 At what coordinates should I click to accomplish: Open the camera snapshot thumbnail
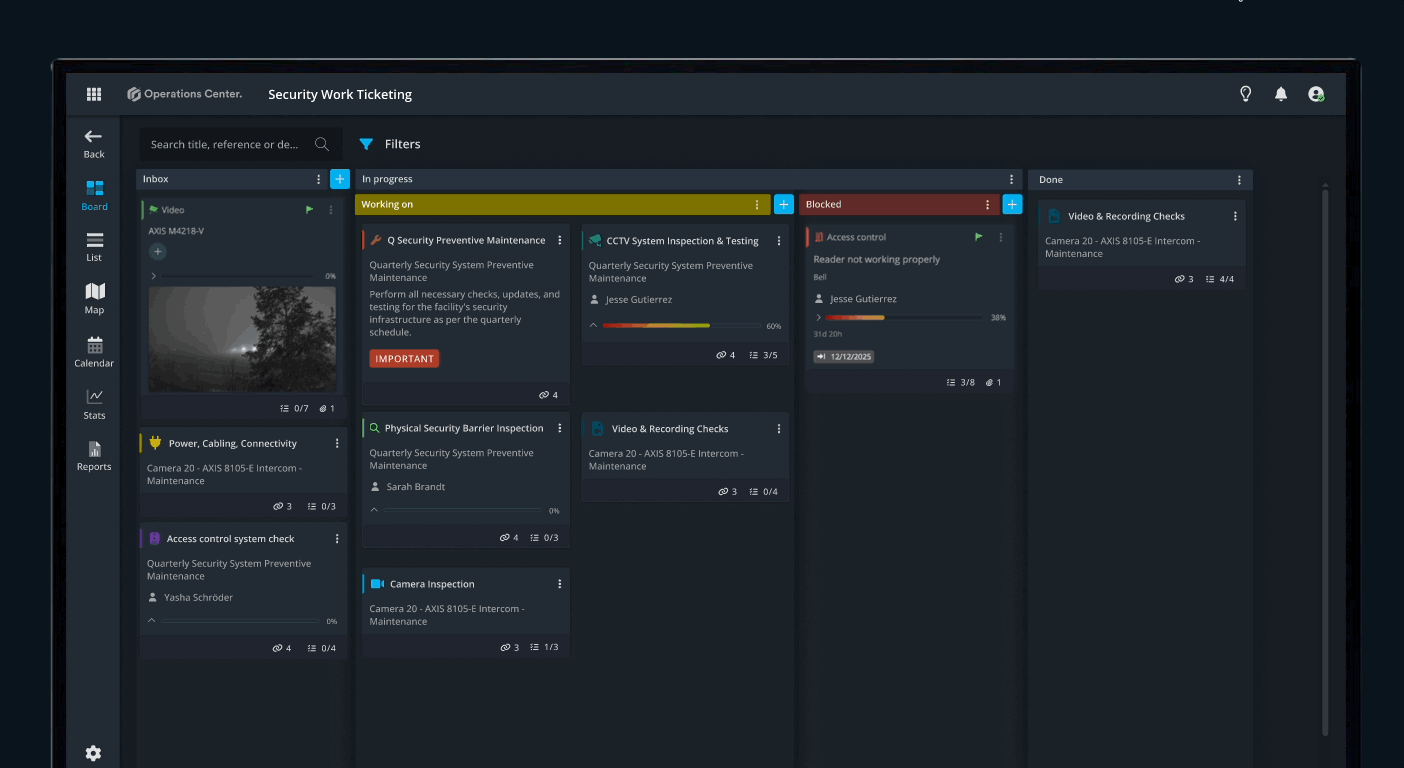(242, 340)
